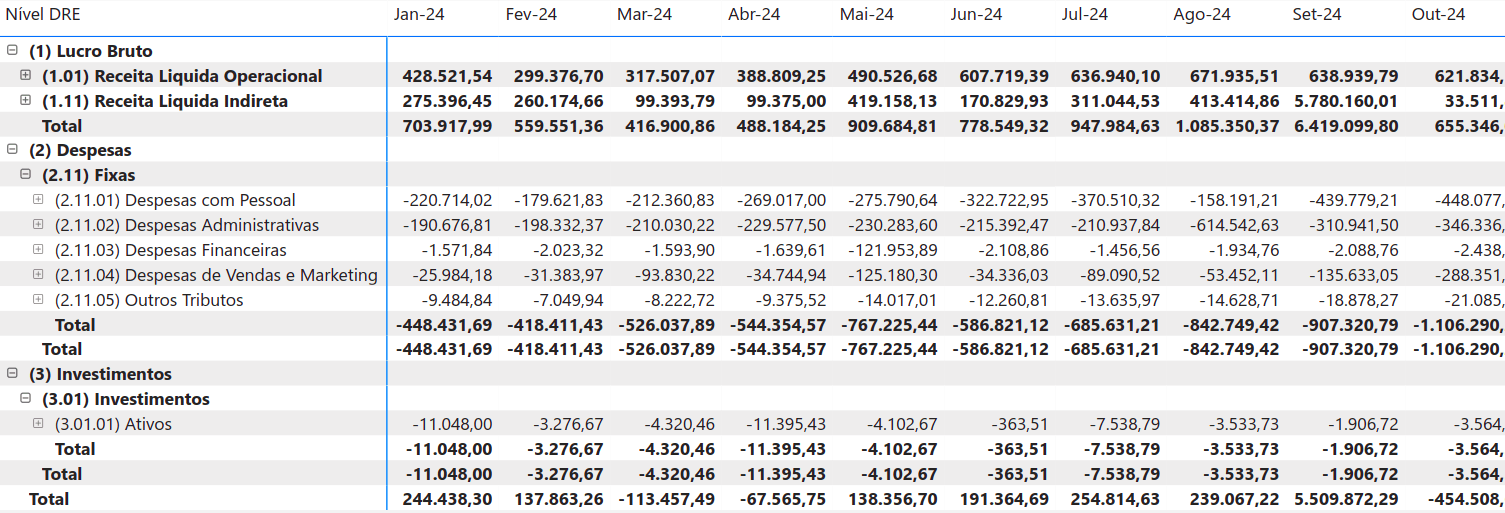Collapse the (3) Investimentos group
This screenshot has height=513, width=1505.
(x=12, y=374)
